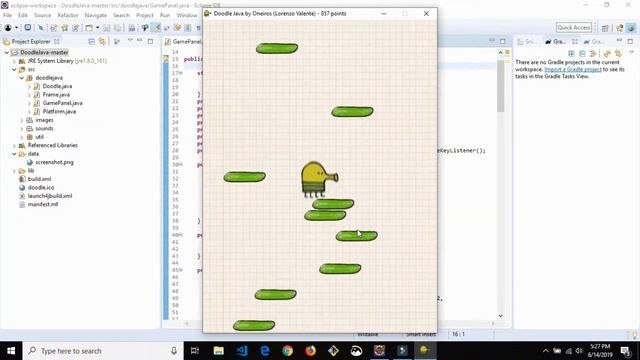Image resolution: width=640 pixels, height=360 pixels.
Task: Select Doodle.java in Project Explorer
Action: coord(57,86)
